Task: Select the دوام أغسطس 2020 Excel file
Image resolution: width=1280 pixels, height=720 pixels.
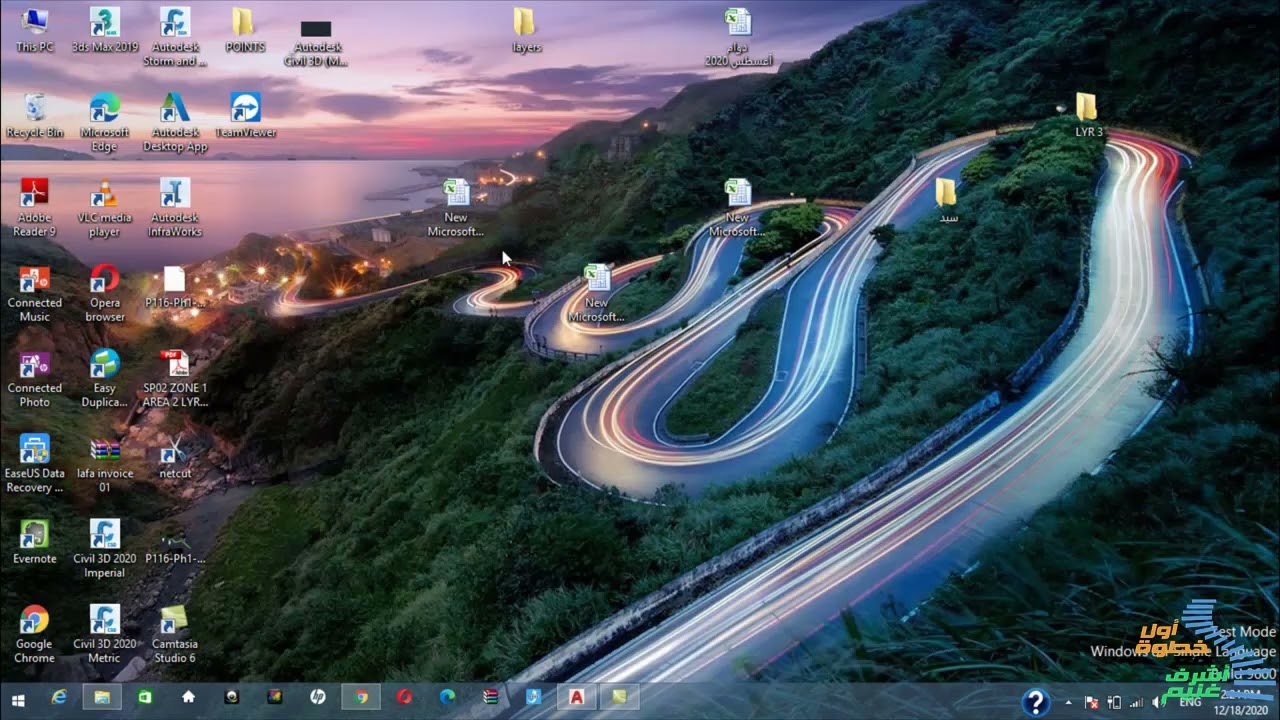Action: pyautogui.click(x=738, y=37)
